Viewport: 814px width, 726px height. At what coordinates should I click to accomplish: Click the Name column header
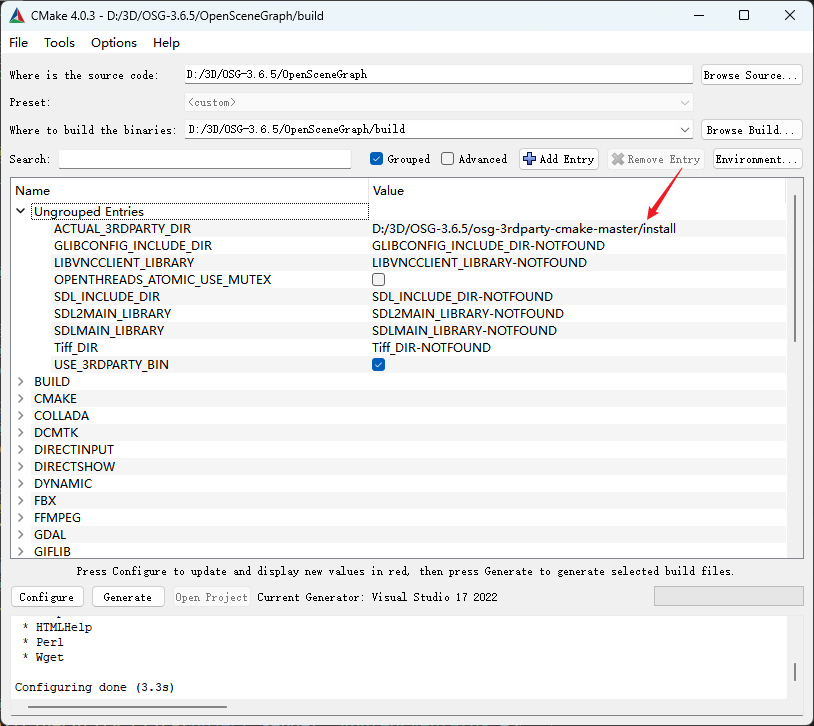point(190,191)
